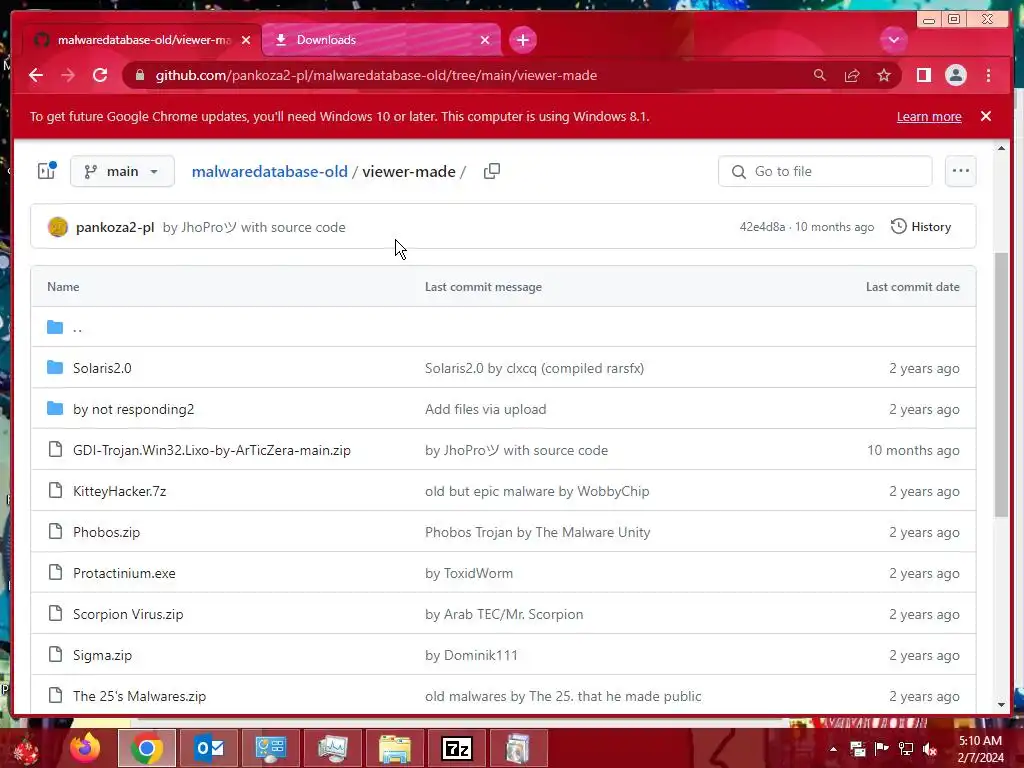Viewport: 1024px width, 768px height.
Task: Click the site lock icon in address bar
Action: (139, 75)
